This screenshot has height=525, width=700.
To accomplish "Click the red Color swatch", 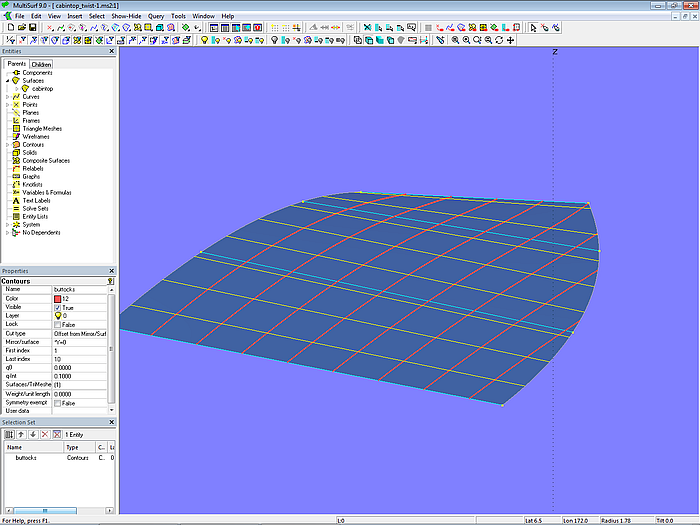I will click(57, 298).
